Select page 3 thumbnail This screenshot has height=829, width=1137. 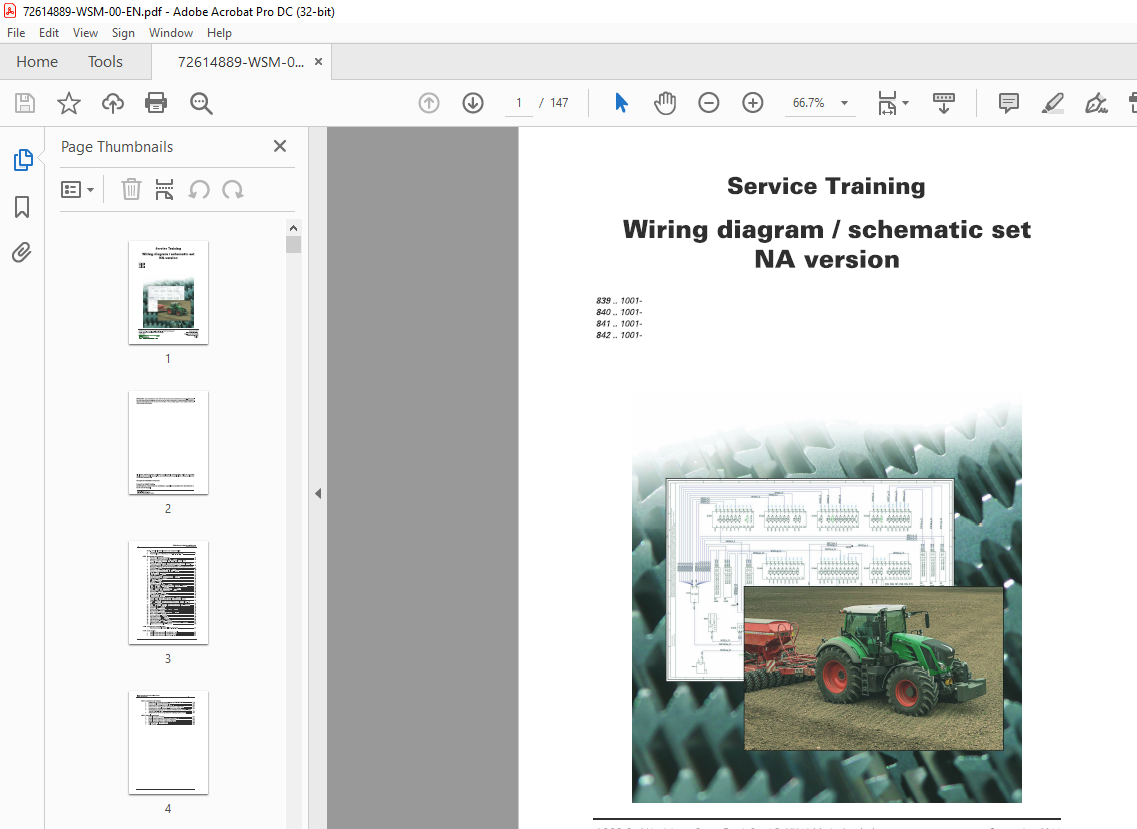pyautogui.click(x=168, y=593)
